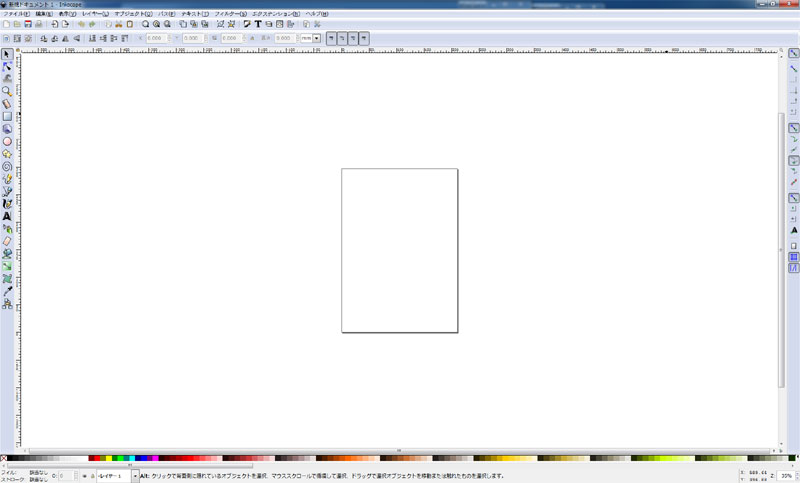800x483 pixels.
Task: Toggle snapping at top of snap bar
Action: (793, 53)
